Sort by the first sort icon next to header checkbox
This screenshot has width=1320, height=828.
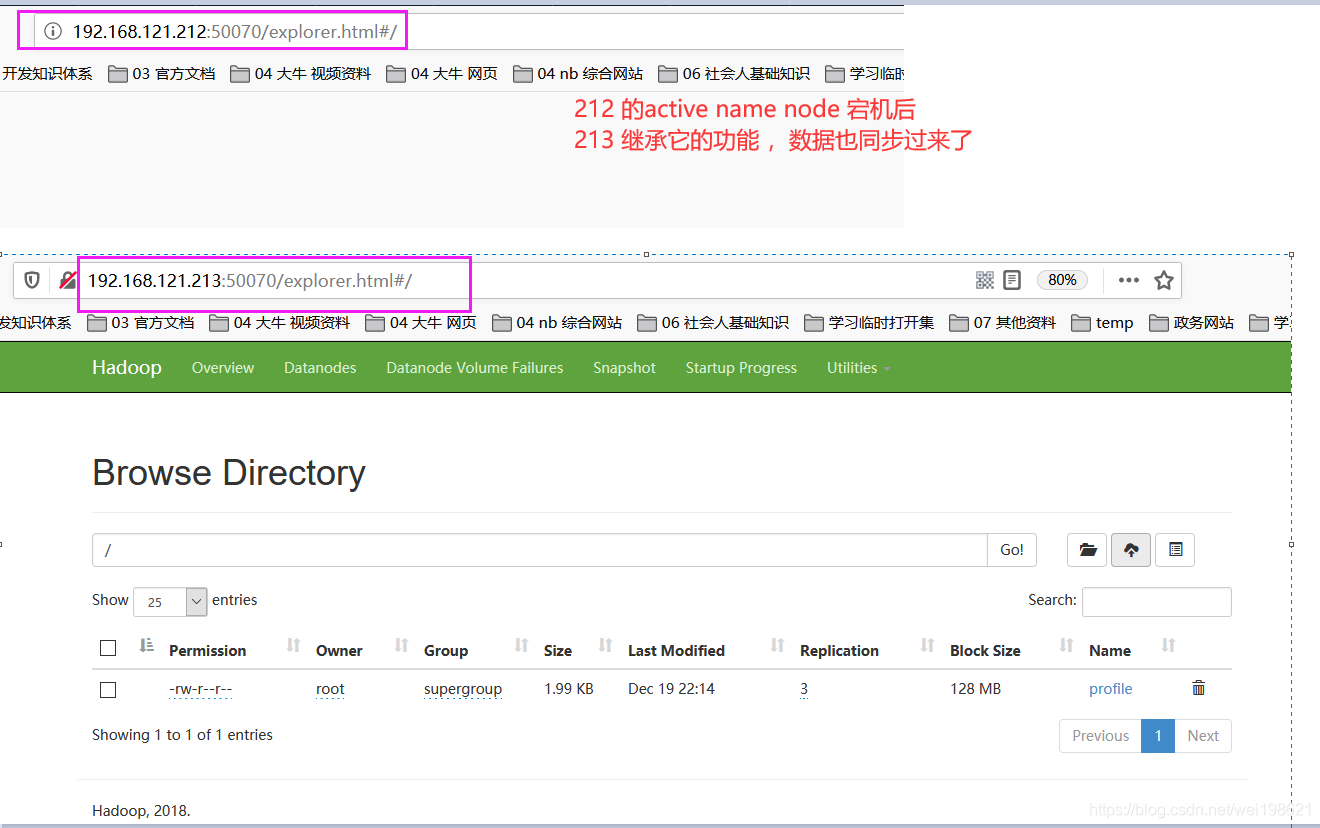coord(147,646)
